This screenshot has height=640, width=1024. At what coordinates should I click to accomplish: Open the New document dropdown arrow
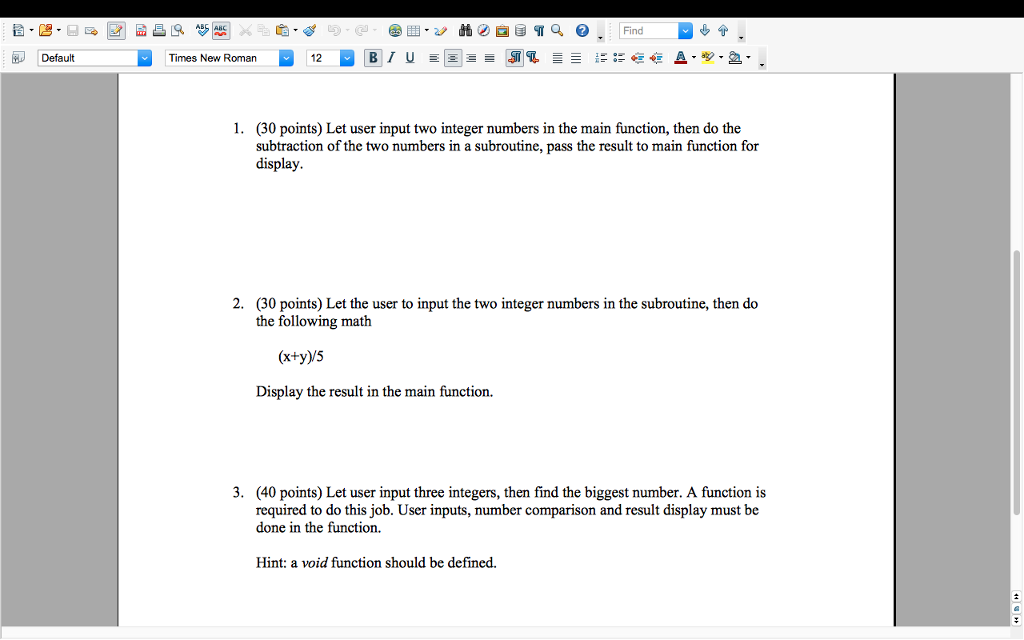(x=31, y=31)
